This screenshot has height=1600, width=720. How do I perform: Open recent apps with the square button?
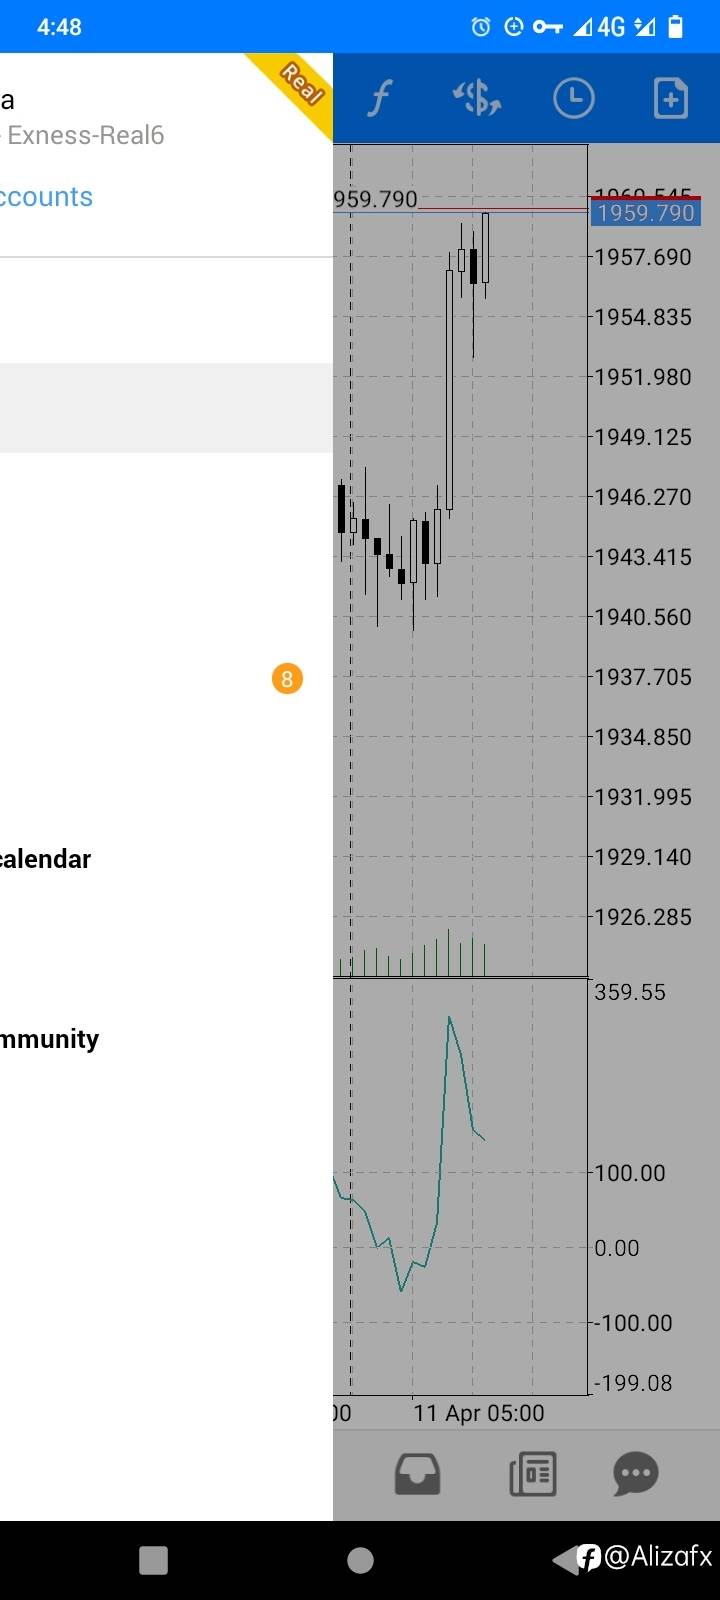(153, 1560)
